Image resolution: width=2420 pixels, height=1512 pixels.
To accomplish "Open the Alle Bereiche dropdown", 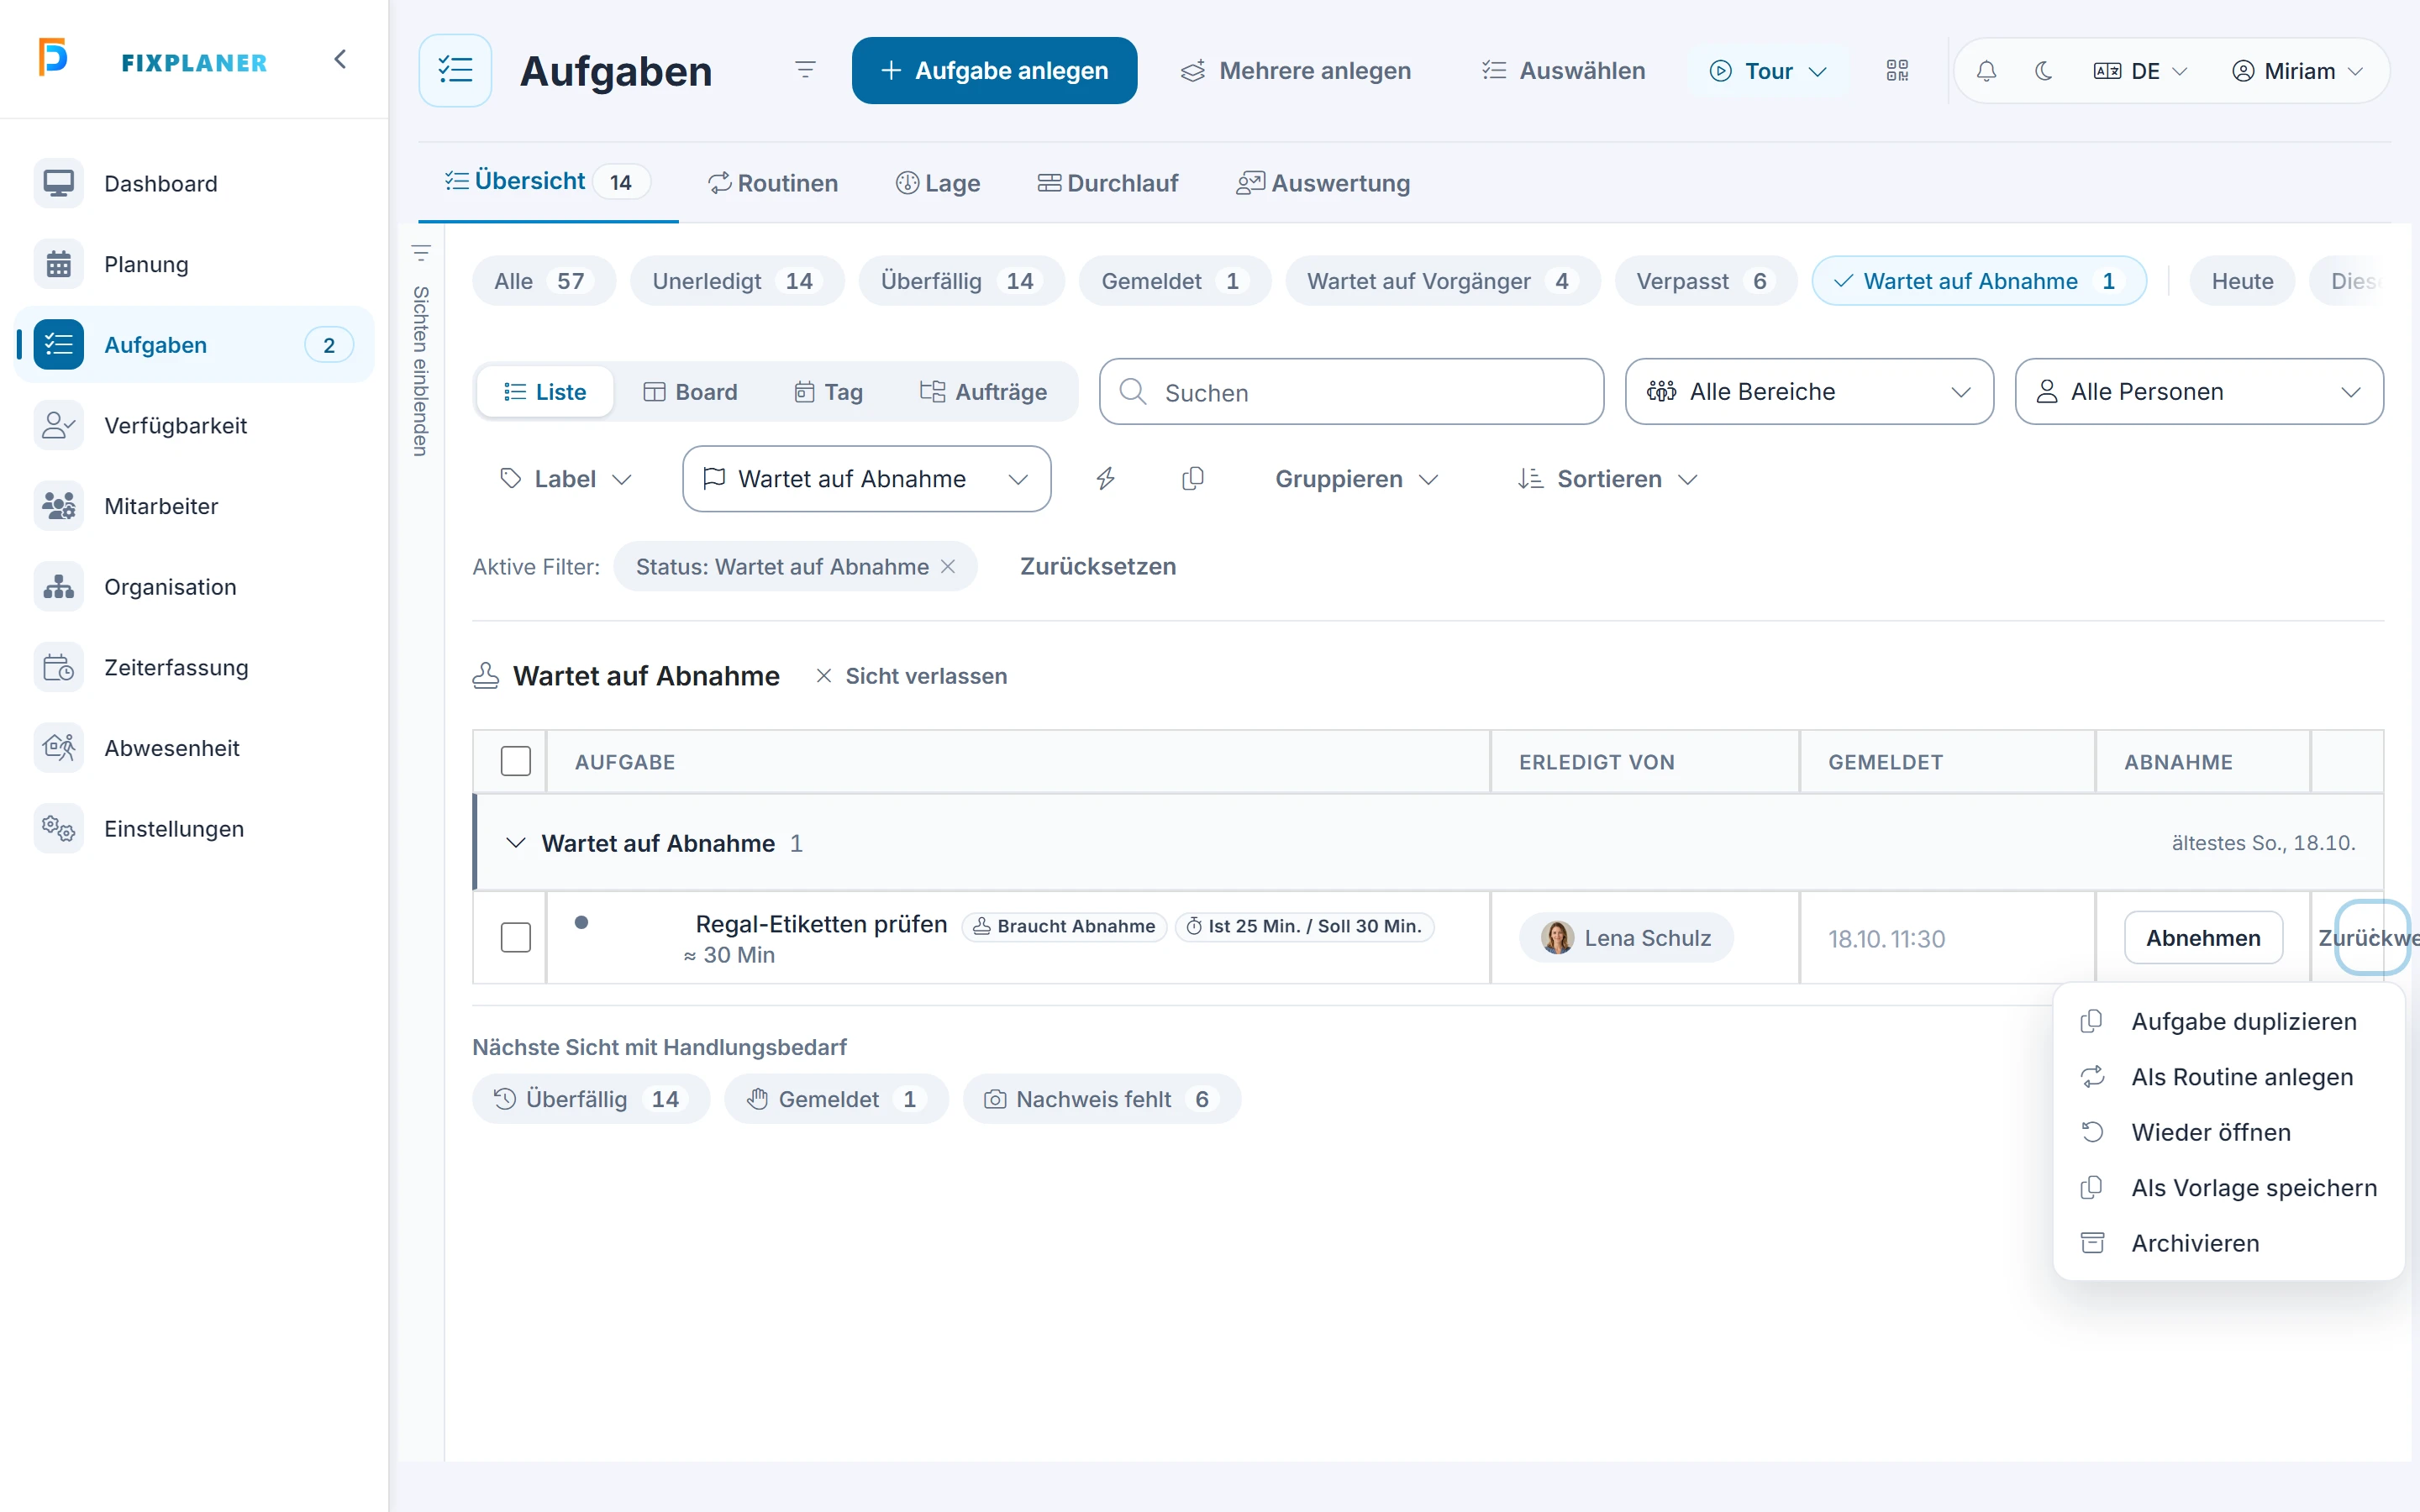I will tap(1809, 392).
